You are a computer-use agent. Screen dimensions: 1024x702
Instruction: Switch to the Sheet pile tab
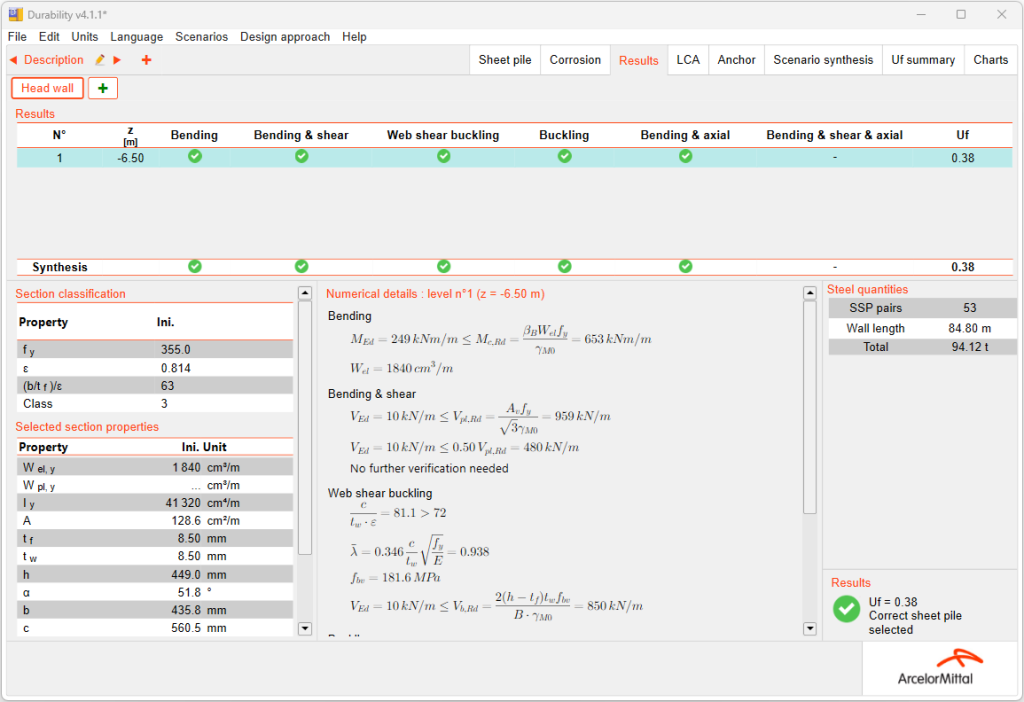pos(505,60)
